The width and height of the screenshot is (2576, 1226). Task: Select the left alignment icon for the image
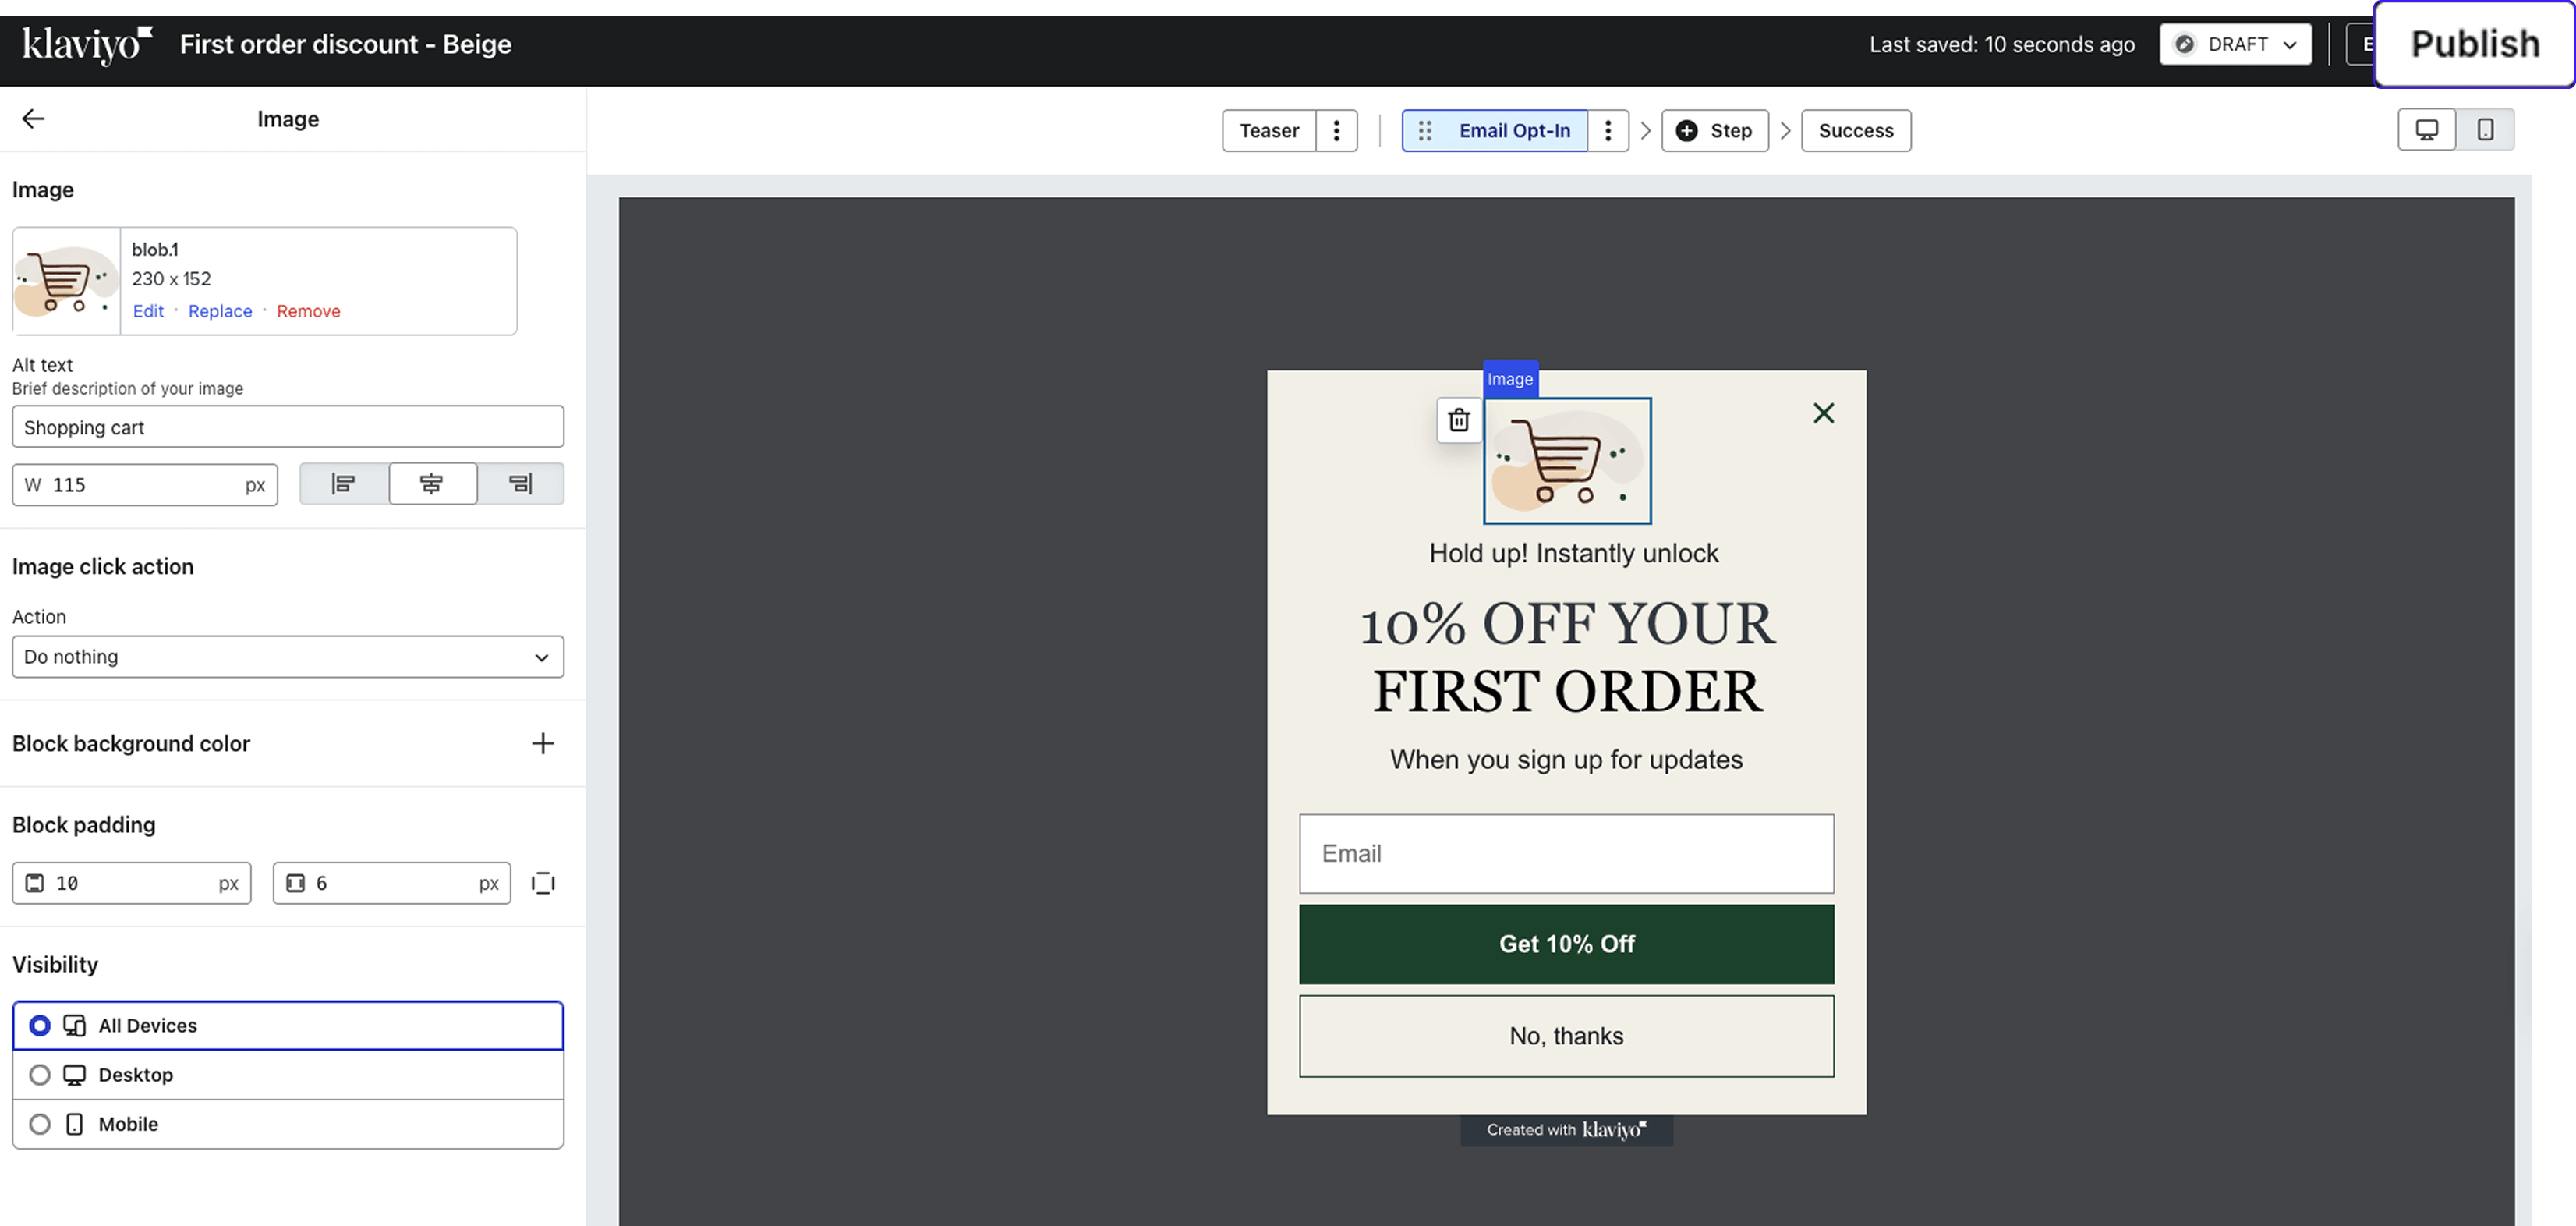click(x=343, y=484)
